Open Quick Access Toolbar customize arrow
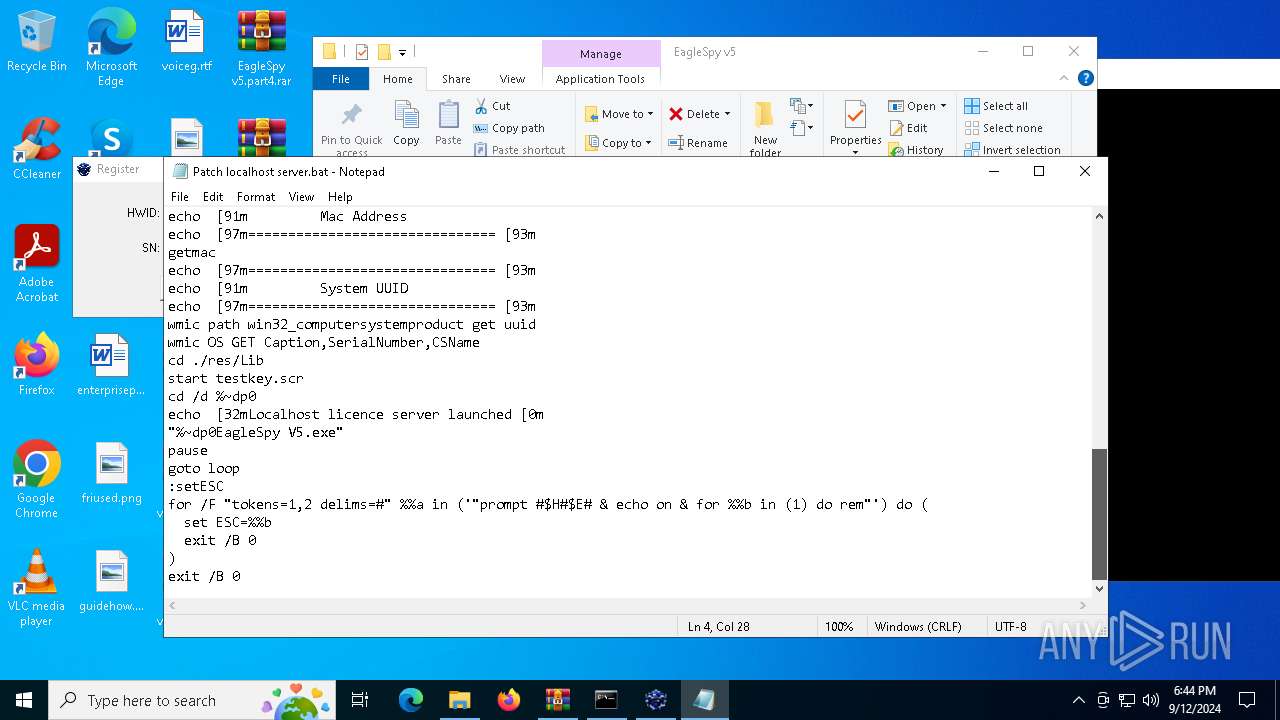 coord(402,52)
